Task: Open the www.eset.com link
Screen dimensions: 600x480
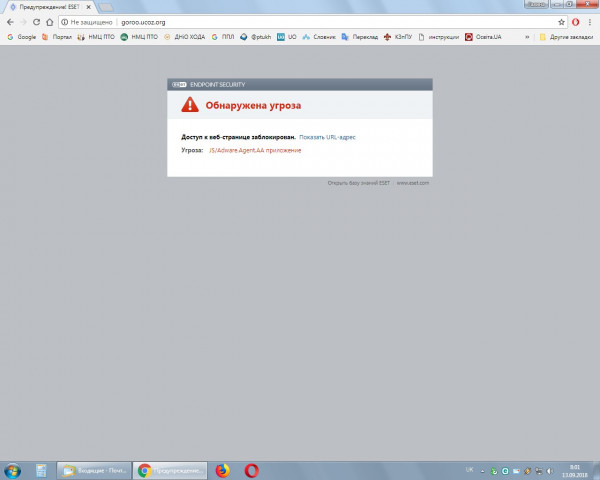Action: coord(412,183)
